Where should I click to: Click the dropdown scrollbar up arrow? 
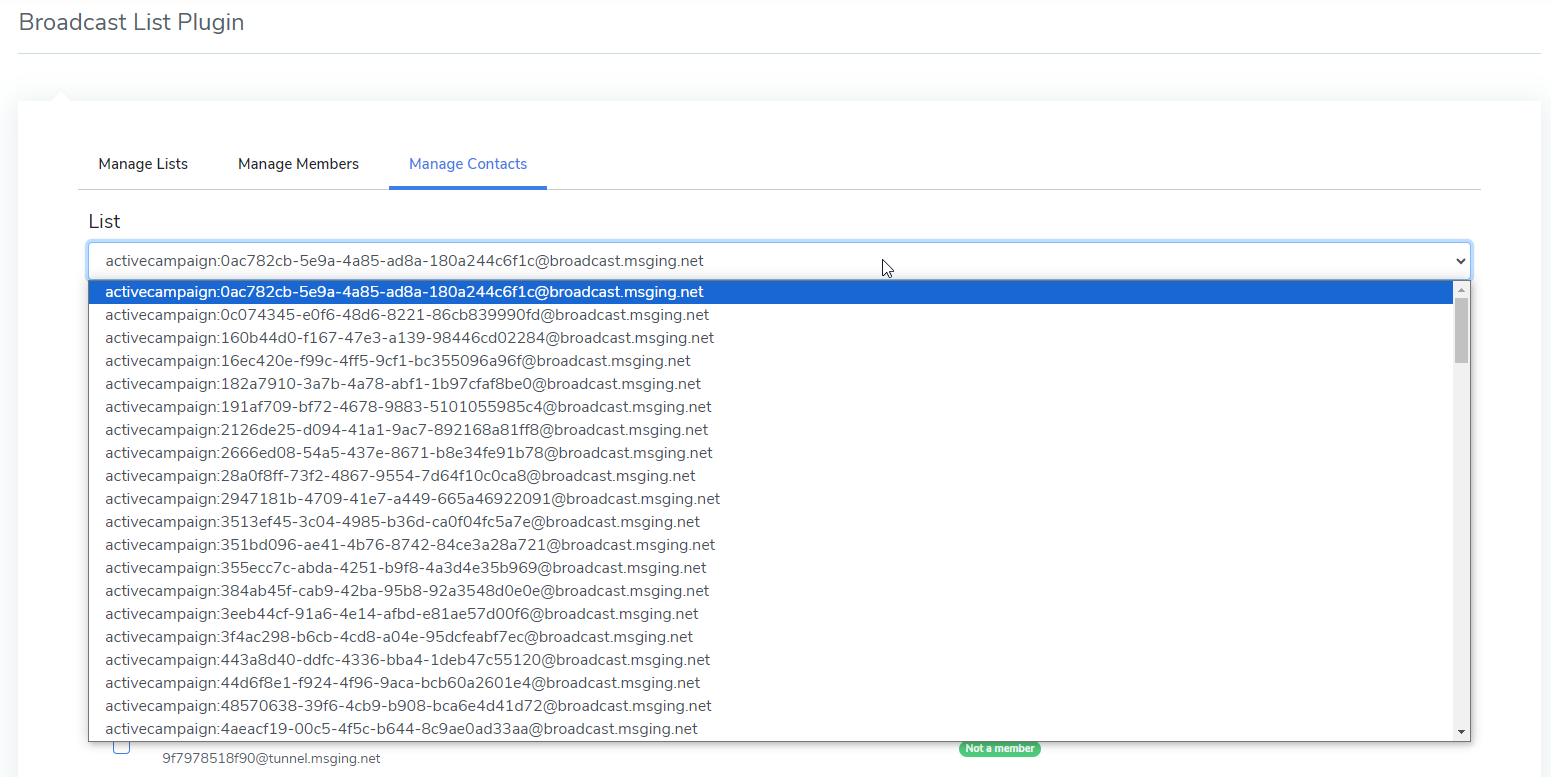(x=1461, y=290)
